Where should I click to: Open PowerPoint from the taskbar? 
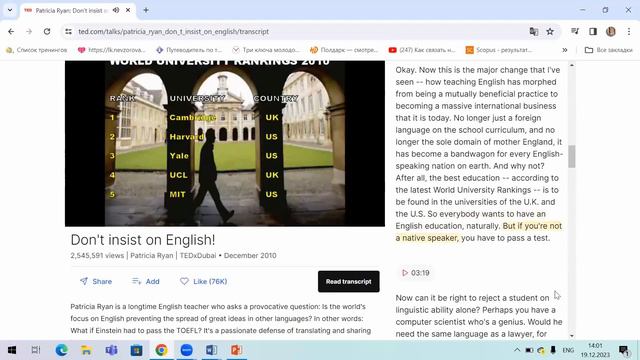(236, 350)
